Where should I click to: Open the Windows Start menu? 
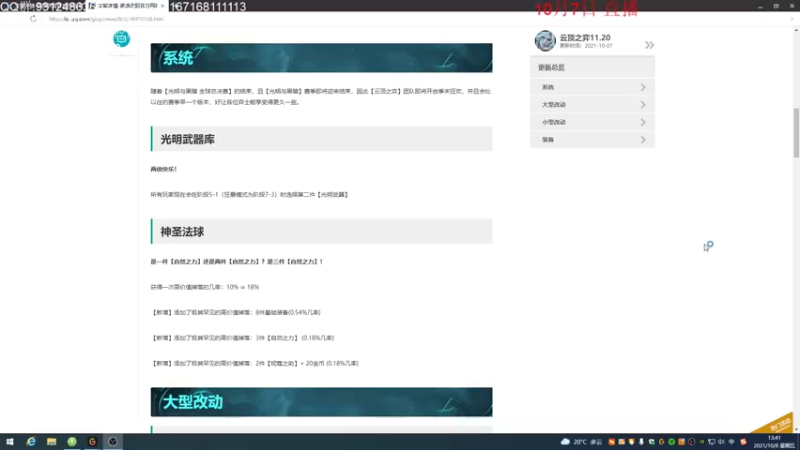pos(10,442)
